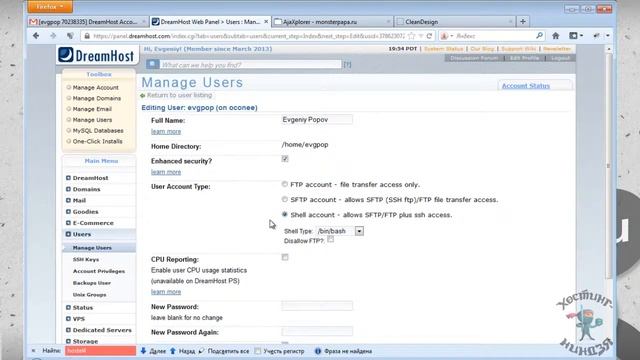This screenshot has width=640, height=360.
Task: Click the browser forward arrow
Action: 53,36
